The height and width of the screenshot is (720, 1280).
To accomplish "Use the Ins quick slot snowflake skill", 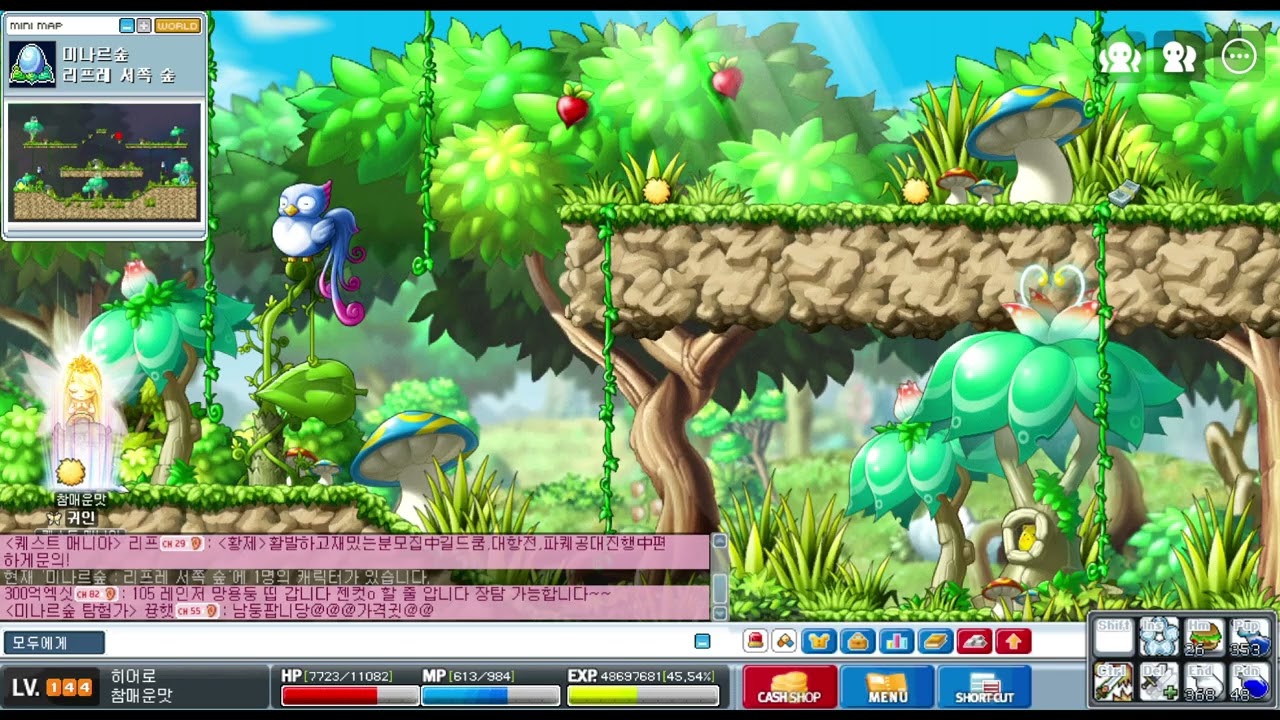I will (x=1159, y=637).
